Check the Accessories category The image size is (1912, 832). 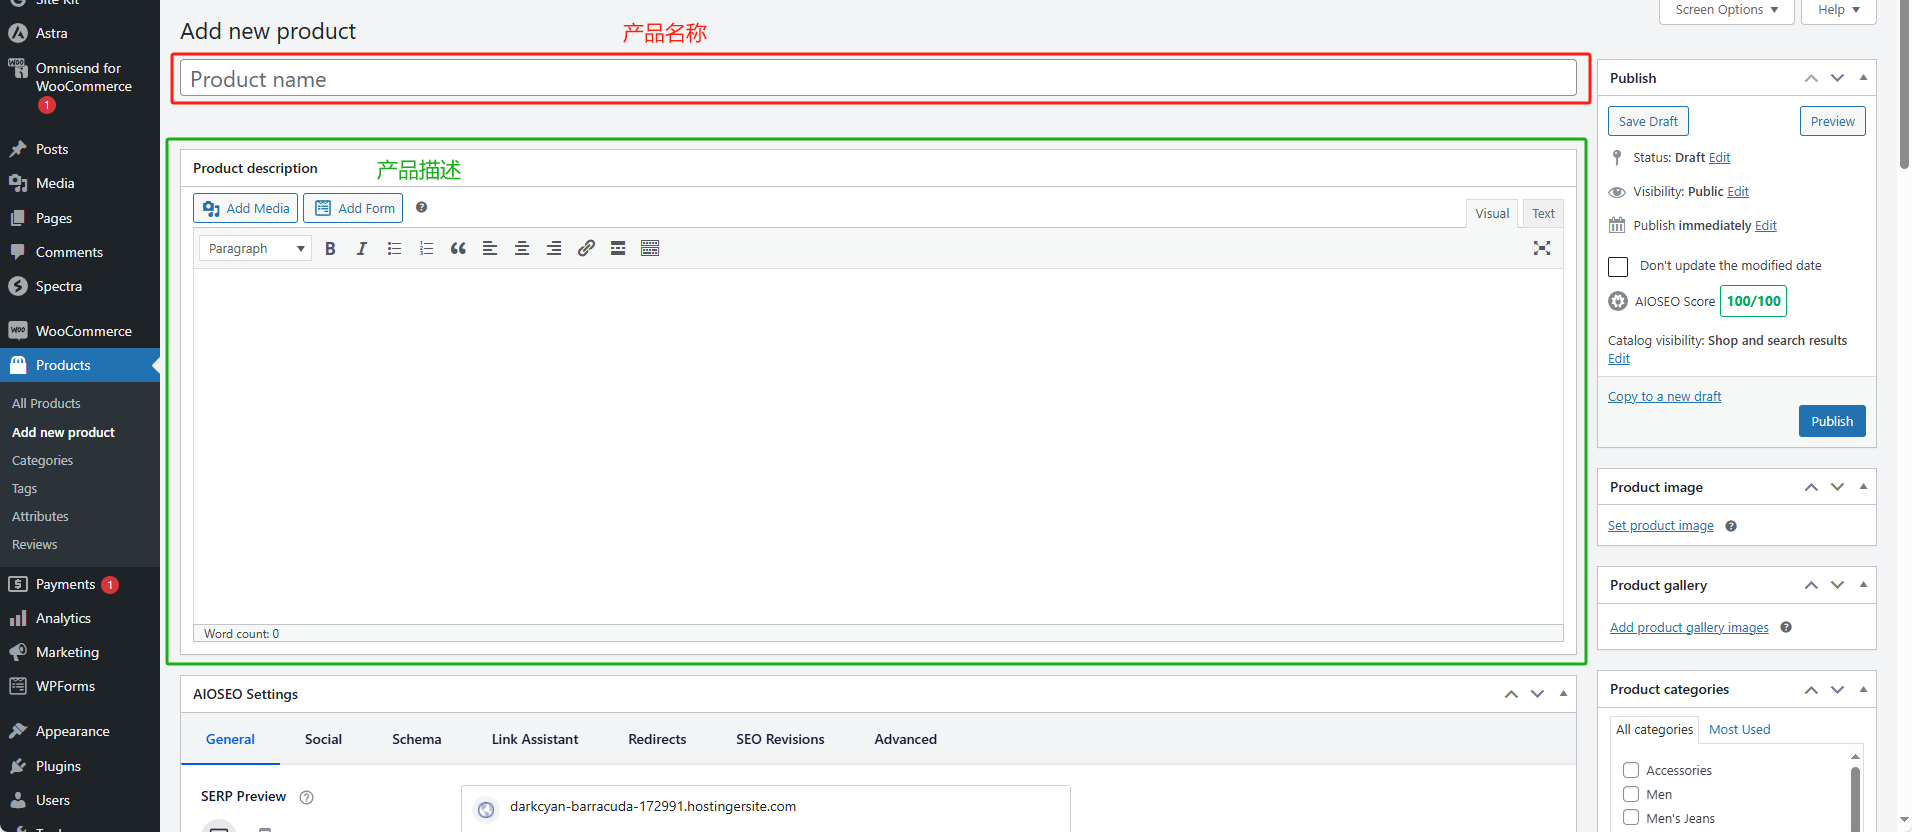[1631, 770]
